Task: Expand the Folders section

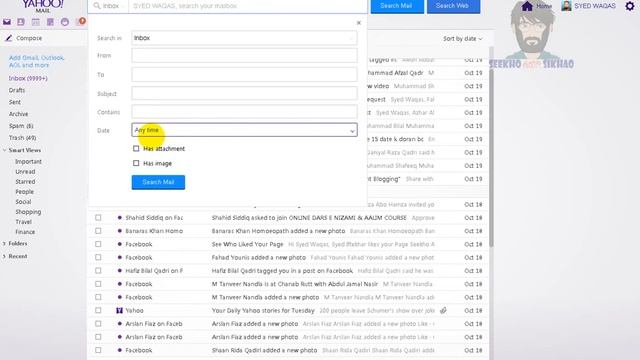Action: [x=4, y=244]
